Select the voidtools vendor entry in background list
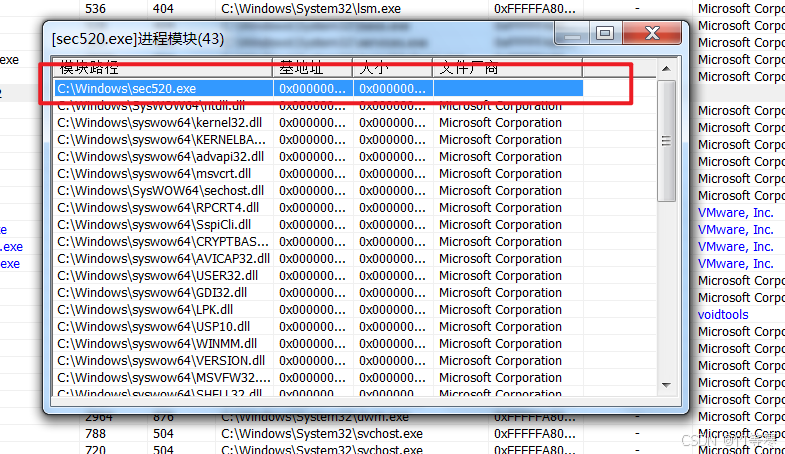The height and width of the screenshot is (454, 785). point(723,314)
